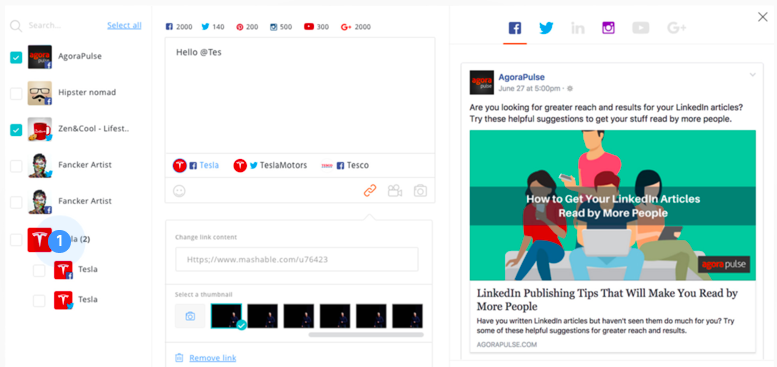Screen dimensions: 777x367
Task: Click the Tesla Facebook sub-profile logo
Action: (x=63, y=270)
